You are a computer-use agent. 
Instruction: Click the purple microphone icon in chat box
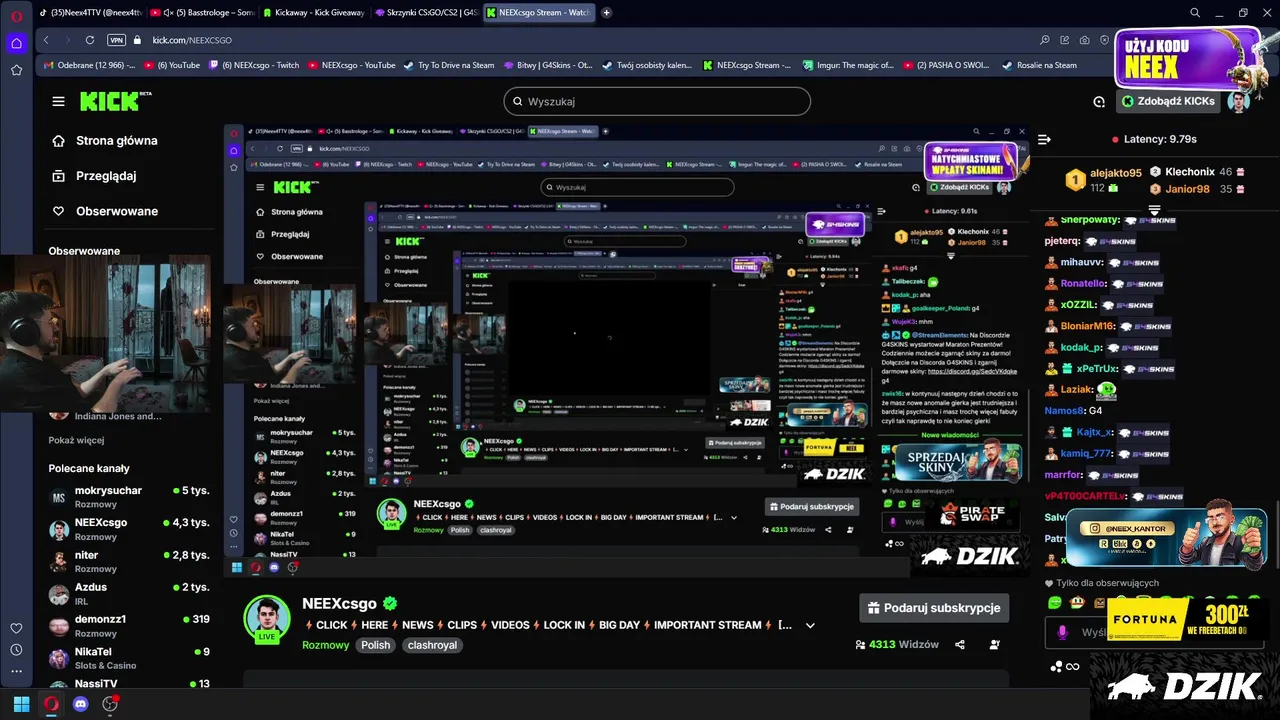1062,632
